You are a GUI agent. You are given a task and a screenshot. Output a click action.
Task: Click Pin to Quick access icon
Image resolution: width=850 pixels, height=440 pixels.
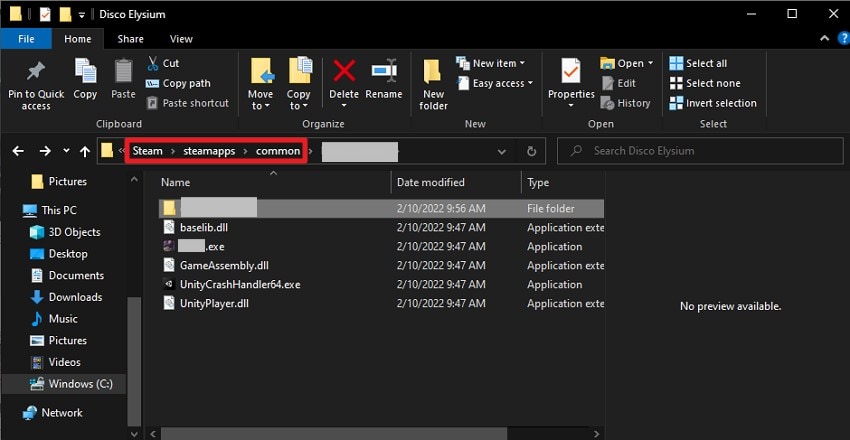pos(36,71)
